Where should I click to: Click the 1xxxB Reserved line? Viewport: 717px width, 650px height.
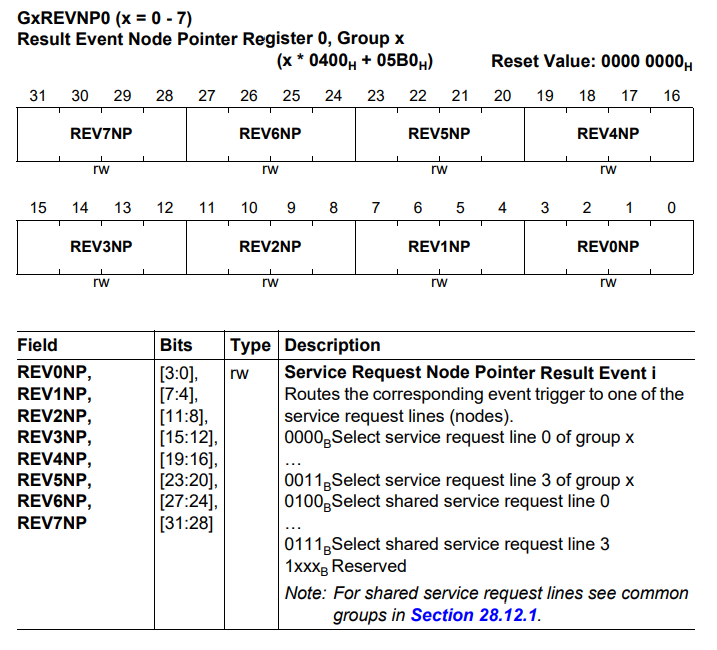345,567
